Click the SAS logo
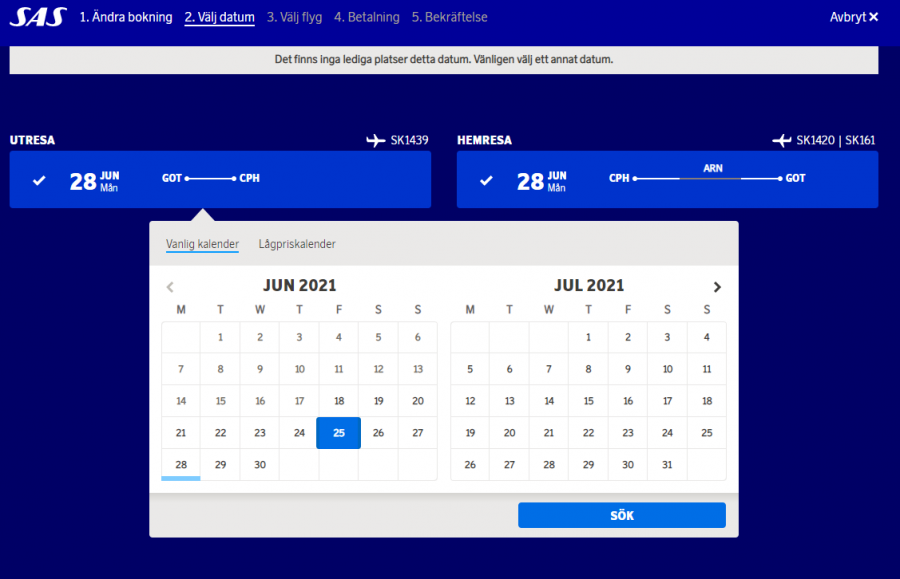 tap(38, 17)
